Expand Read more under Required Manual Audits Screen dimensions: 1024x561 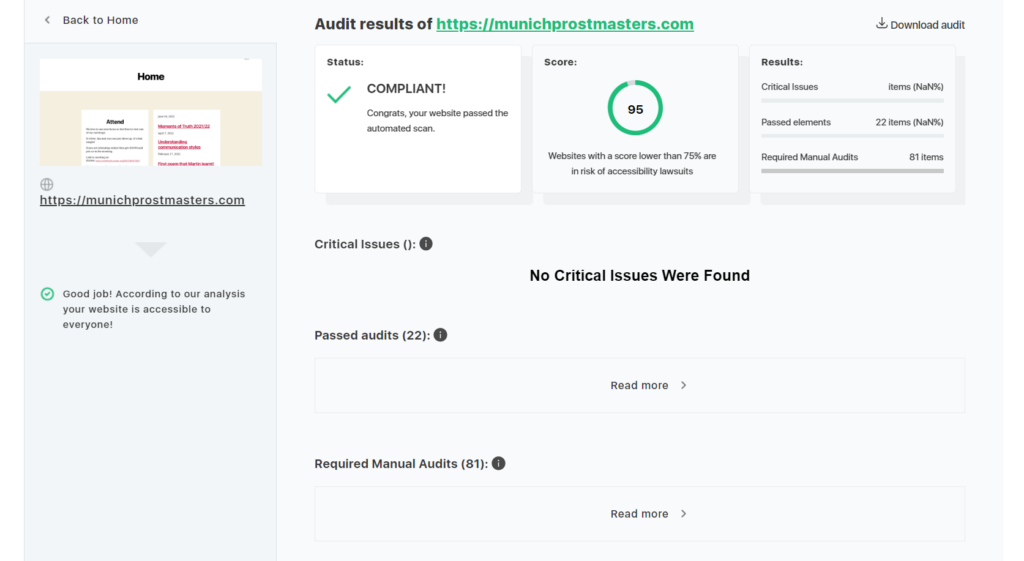point(639,514)
